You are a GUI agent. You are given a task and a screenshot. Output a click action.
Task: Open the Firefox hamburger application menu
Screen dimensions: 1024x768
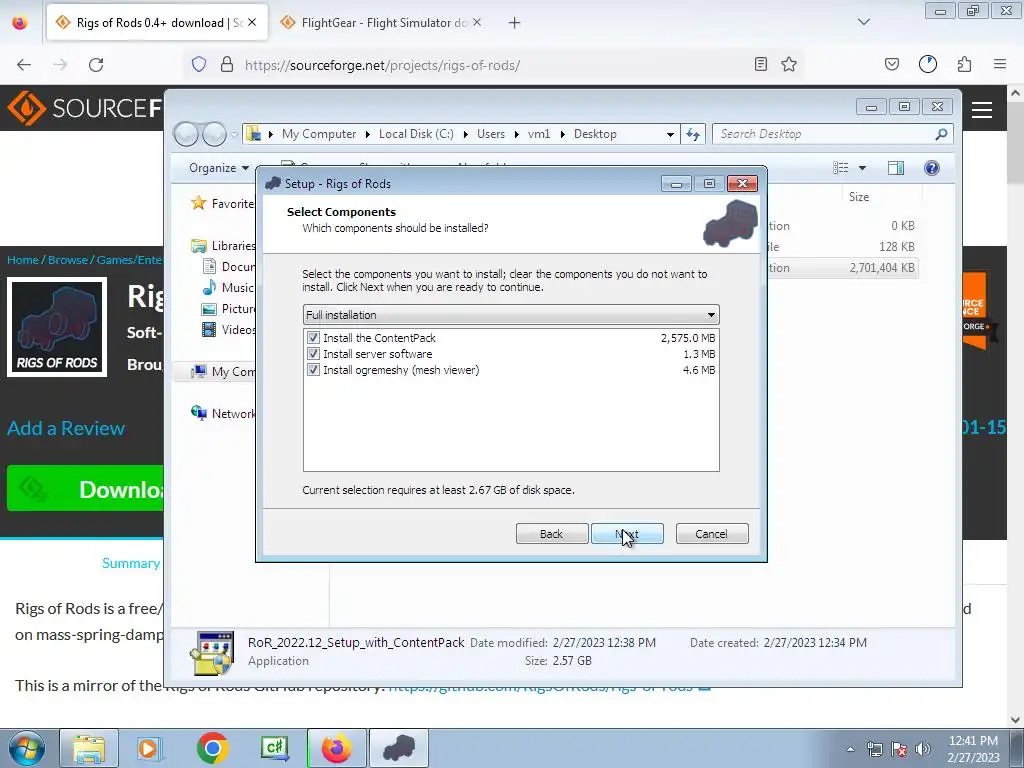coord(999,64)
